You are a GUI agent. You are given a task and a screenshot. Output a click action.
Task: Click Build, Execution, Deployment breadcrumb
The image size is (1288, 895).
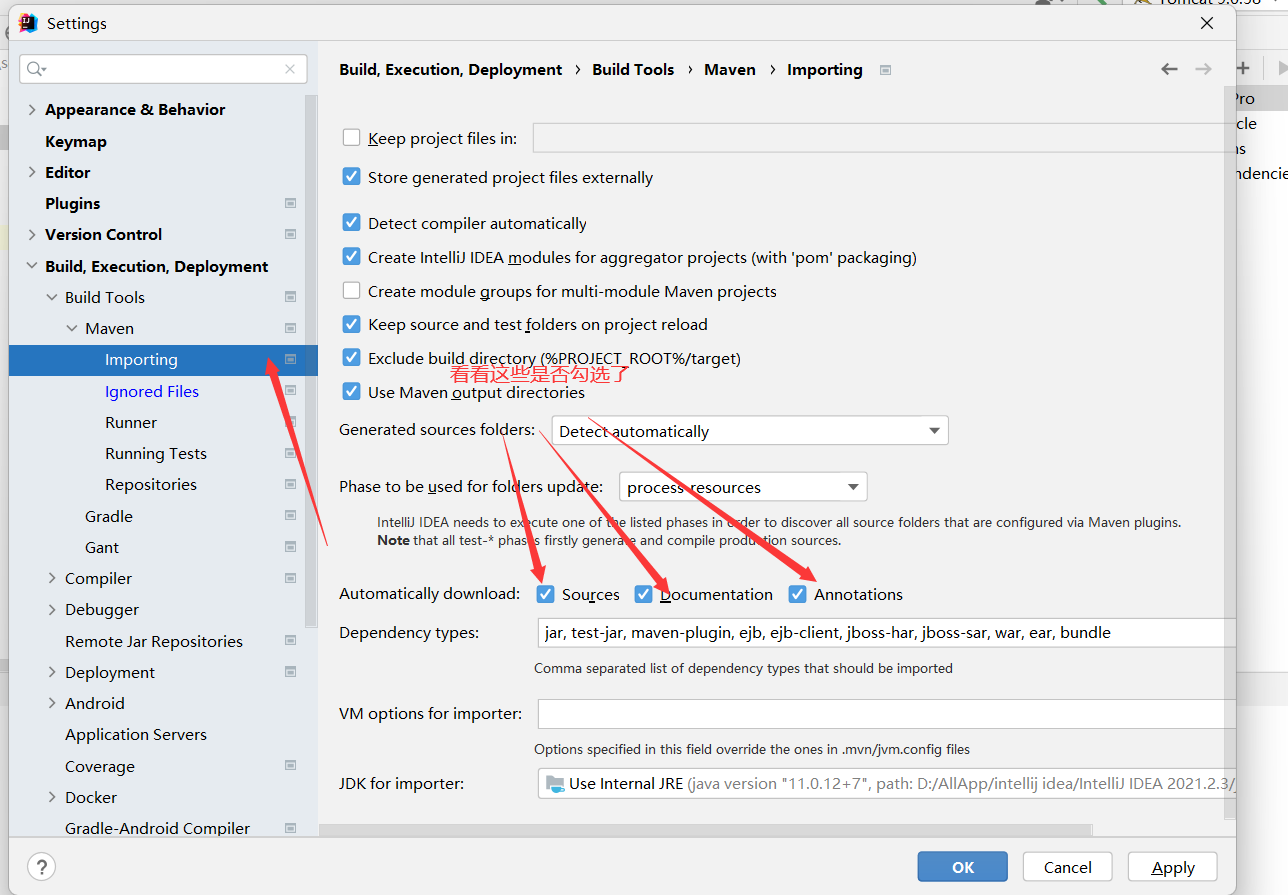(451, 69)
